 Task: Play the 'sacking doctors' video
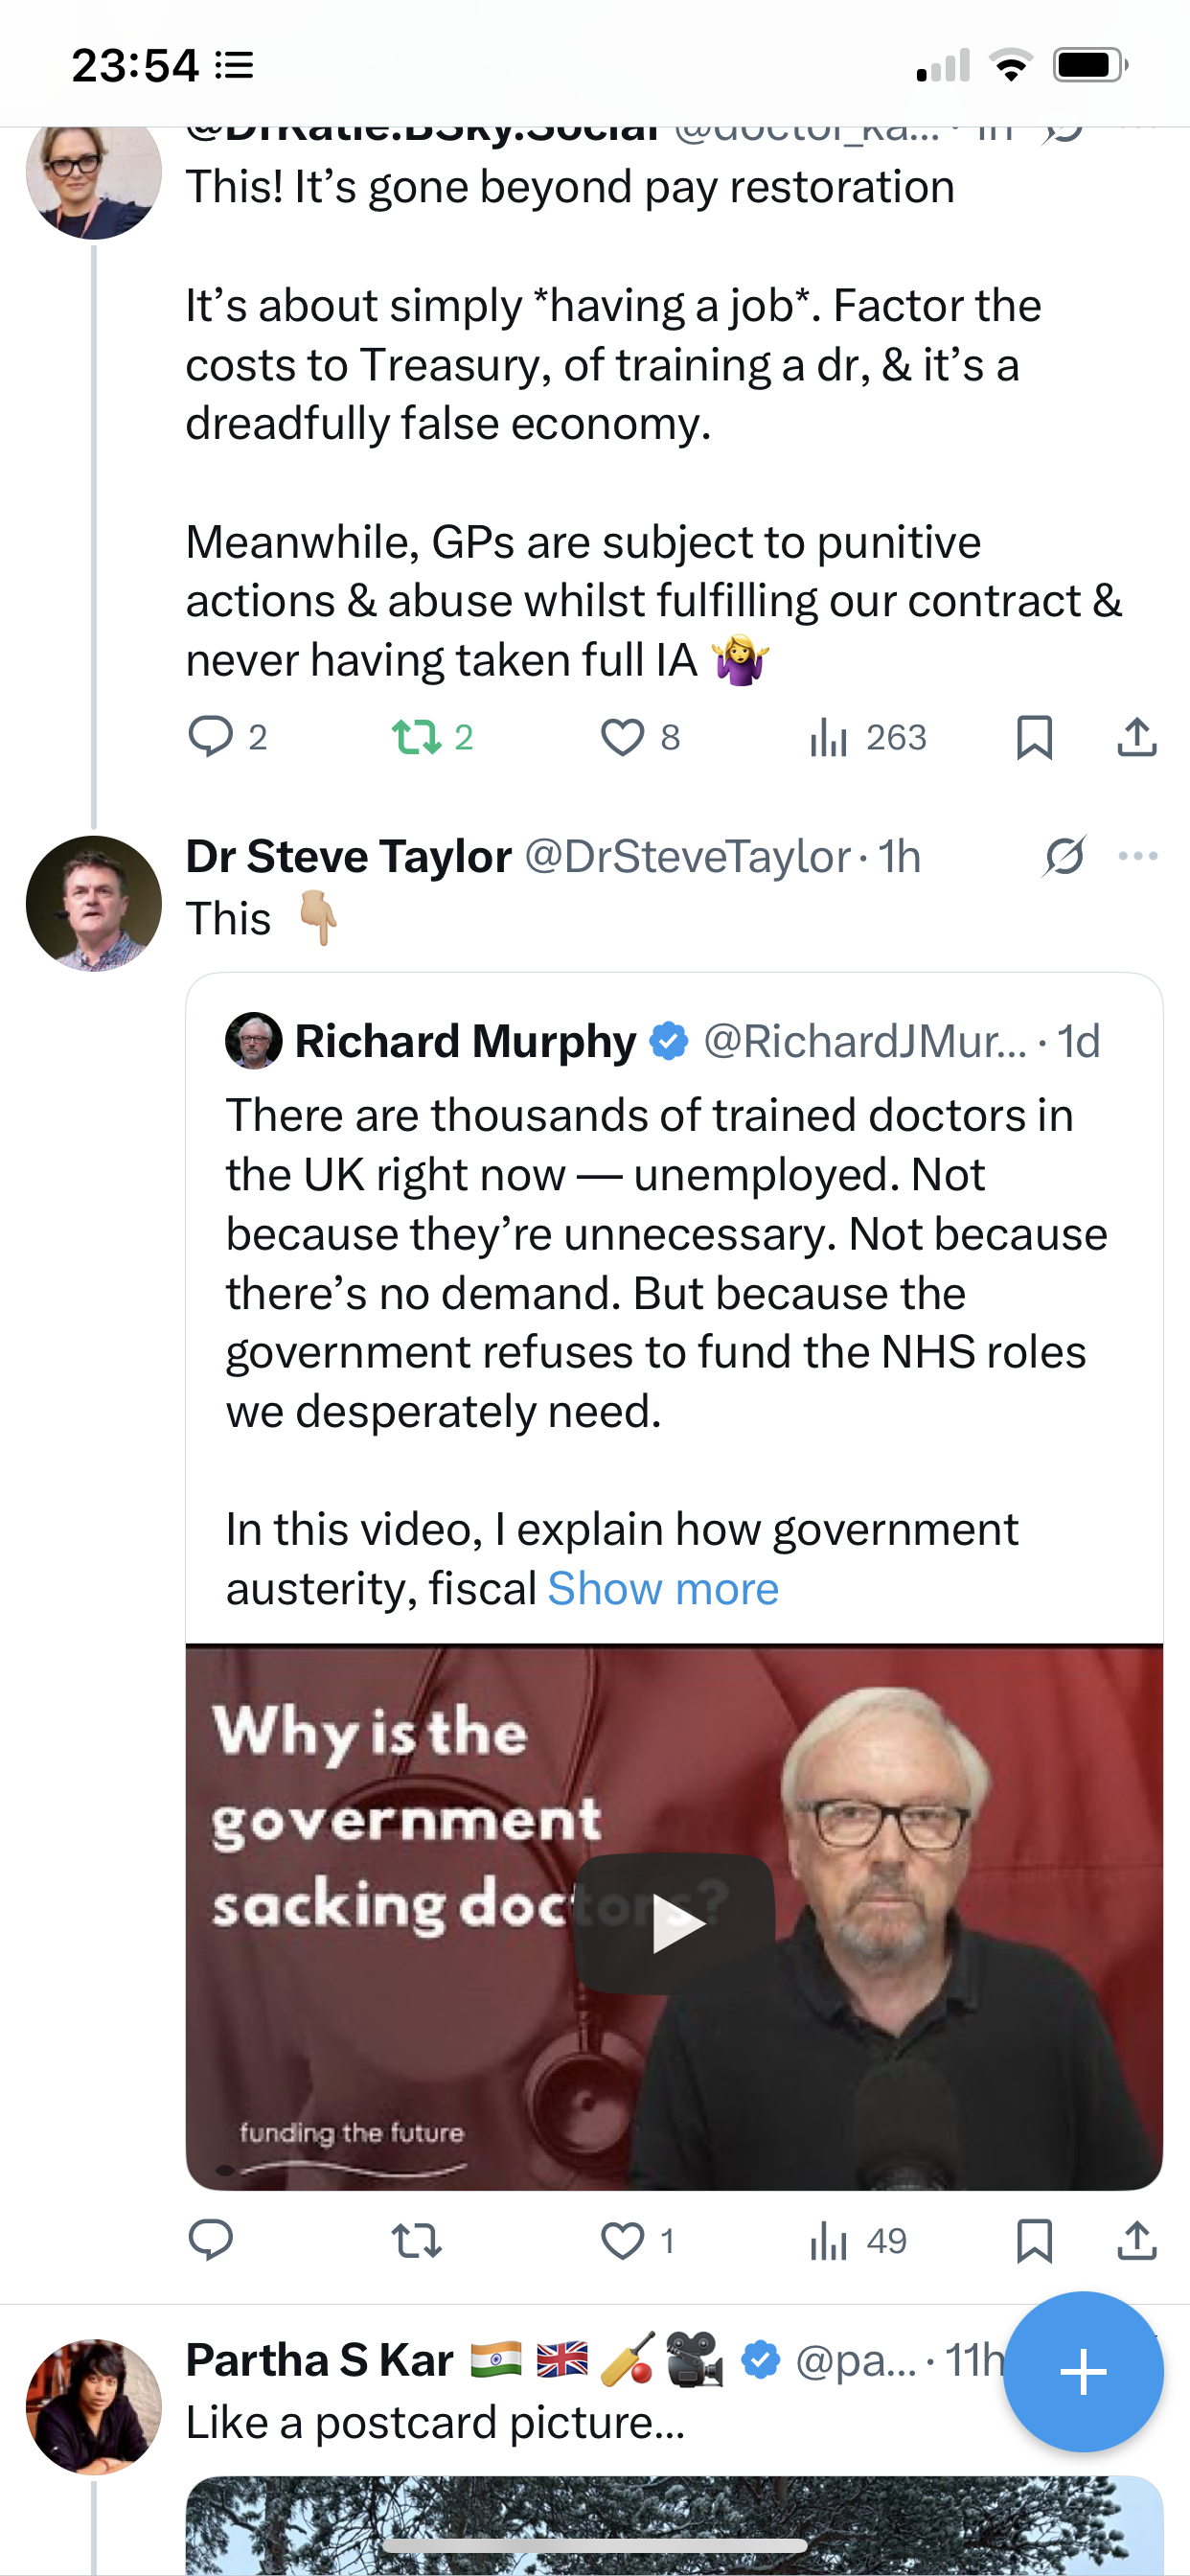click(675, 1923)
